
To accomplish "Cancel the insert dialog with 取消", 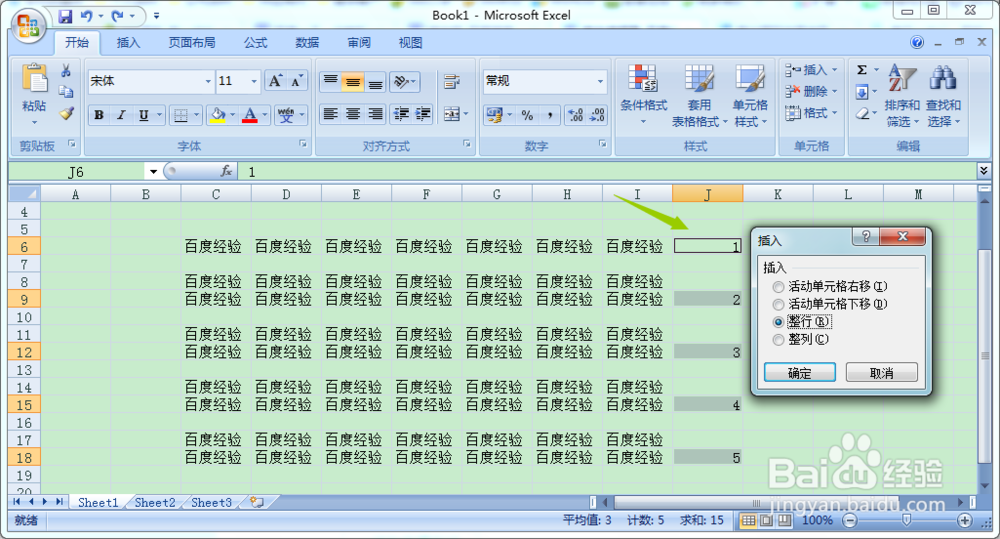I will coord(881,373).
